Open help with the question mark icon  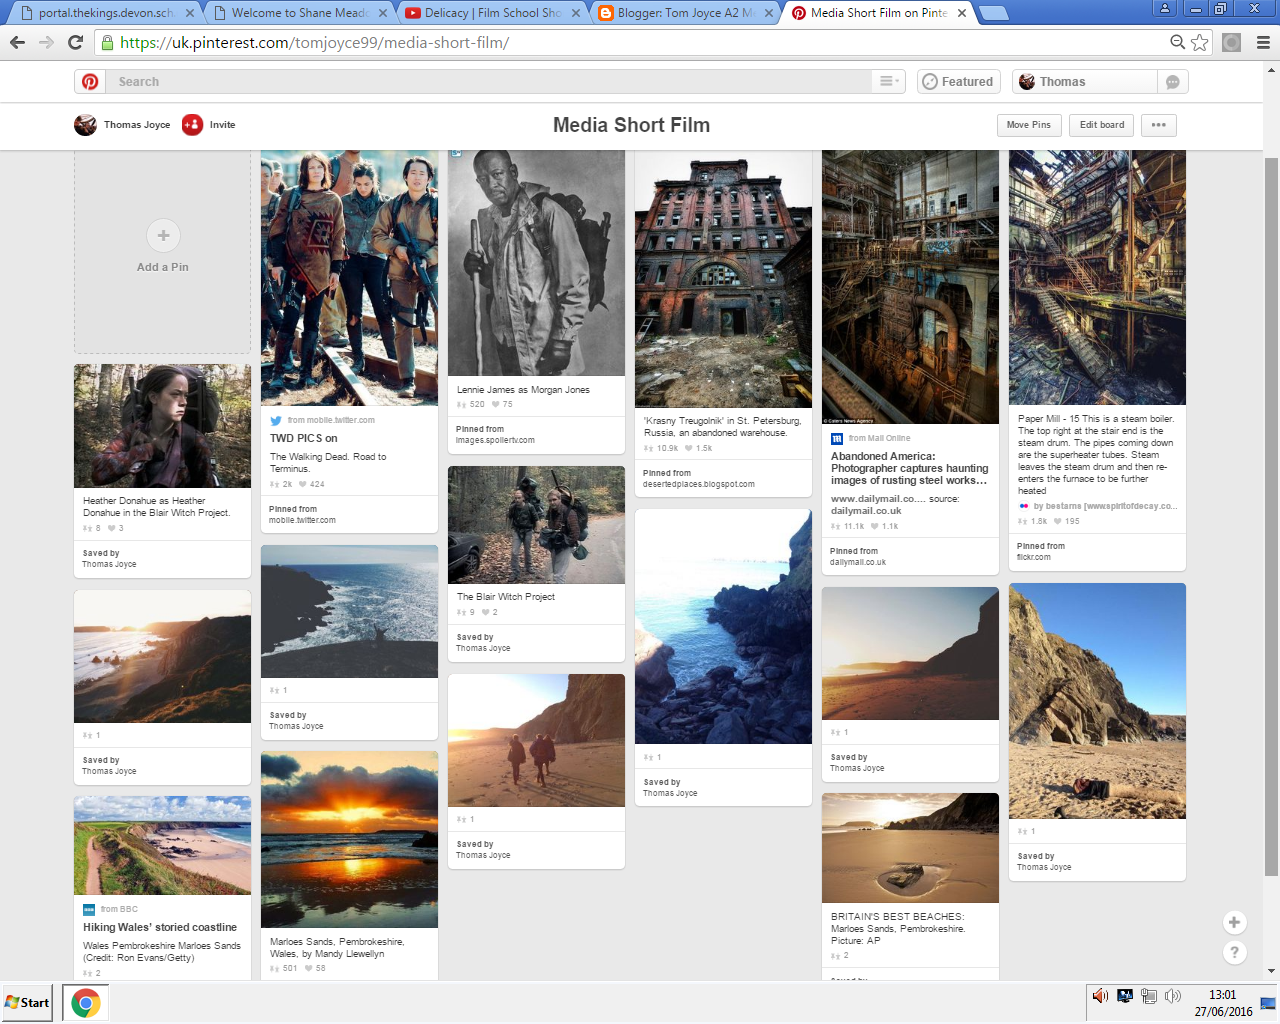coord(1234,952)
